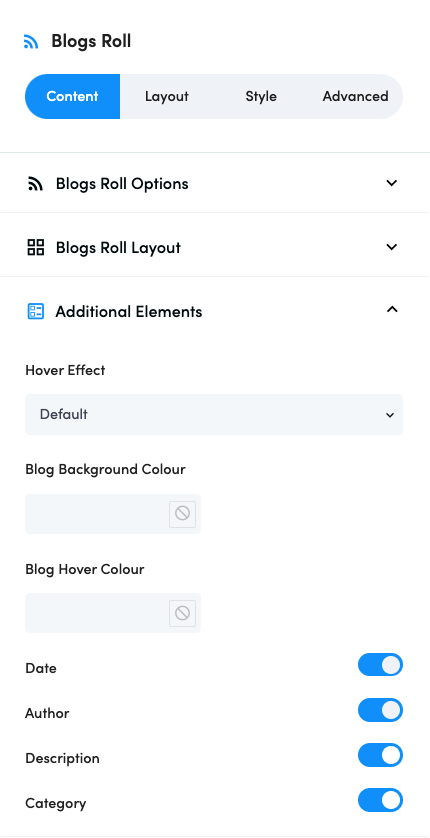Screen dimensions: 430x838
Task: Click the grid icon beside Blogs Roll Layout
Action: coord(36,247)
